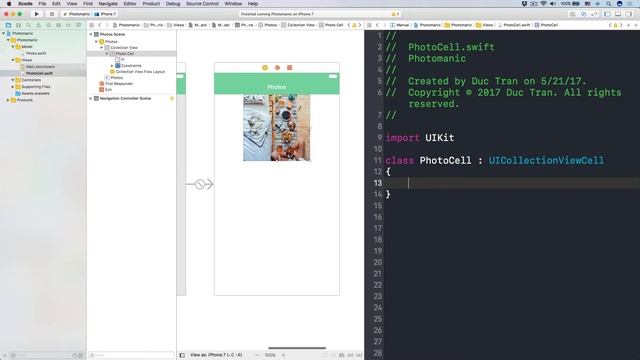Expand the Constraints item in outline

click(112, 65)
